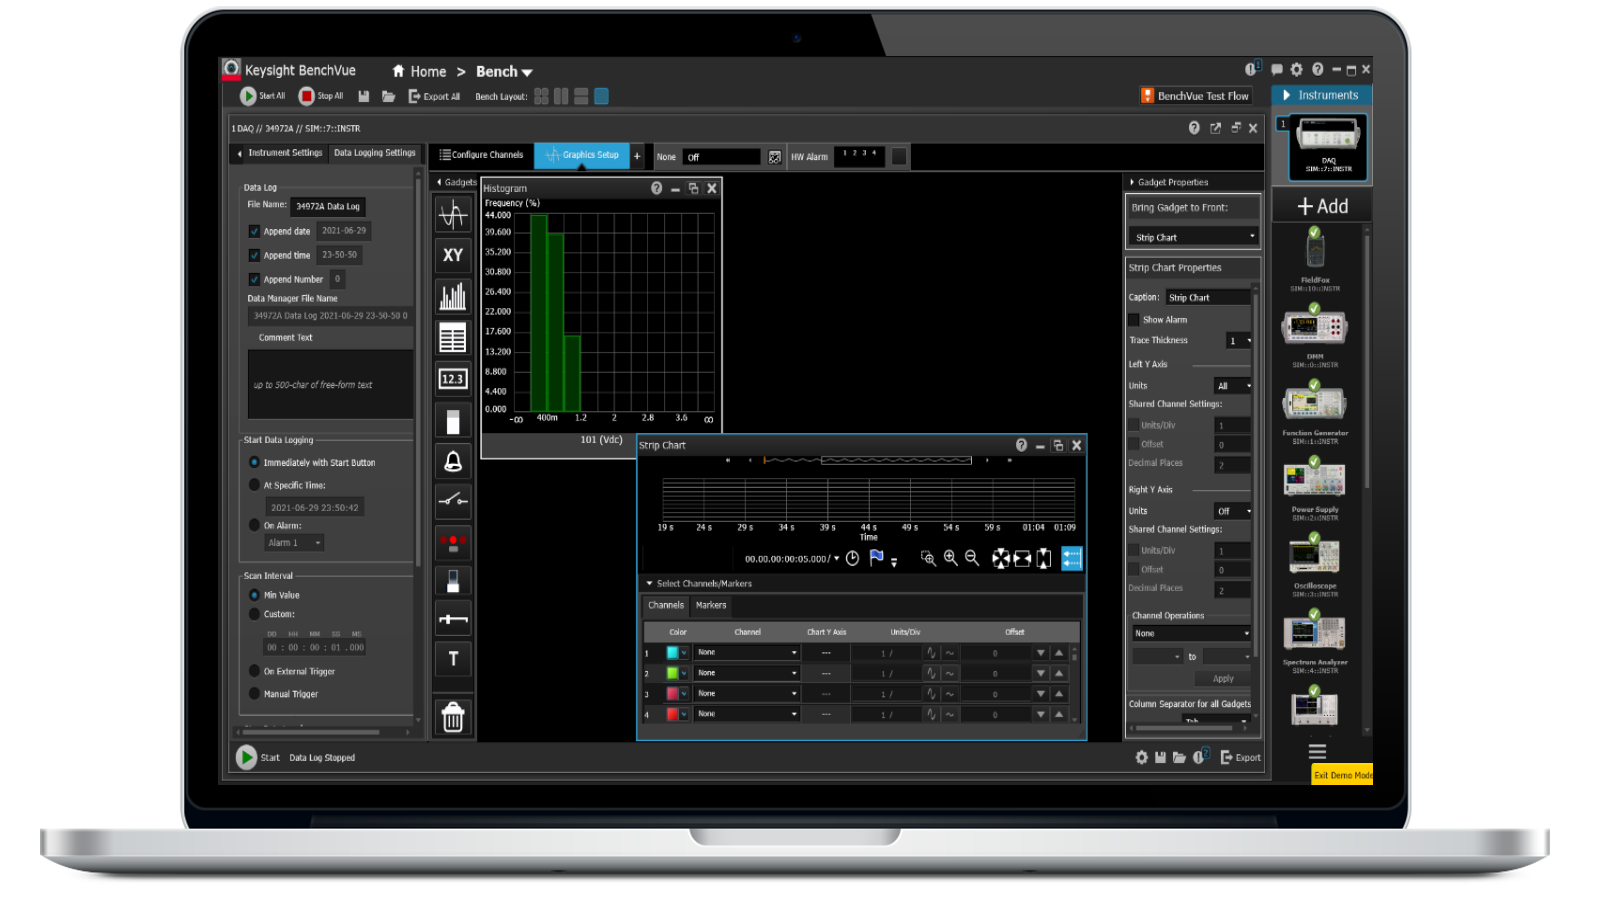This screenshot has height=900, width=1600.
Task: Choose the data table gadget icon
Action: tap(453, 338)
